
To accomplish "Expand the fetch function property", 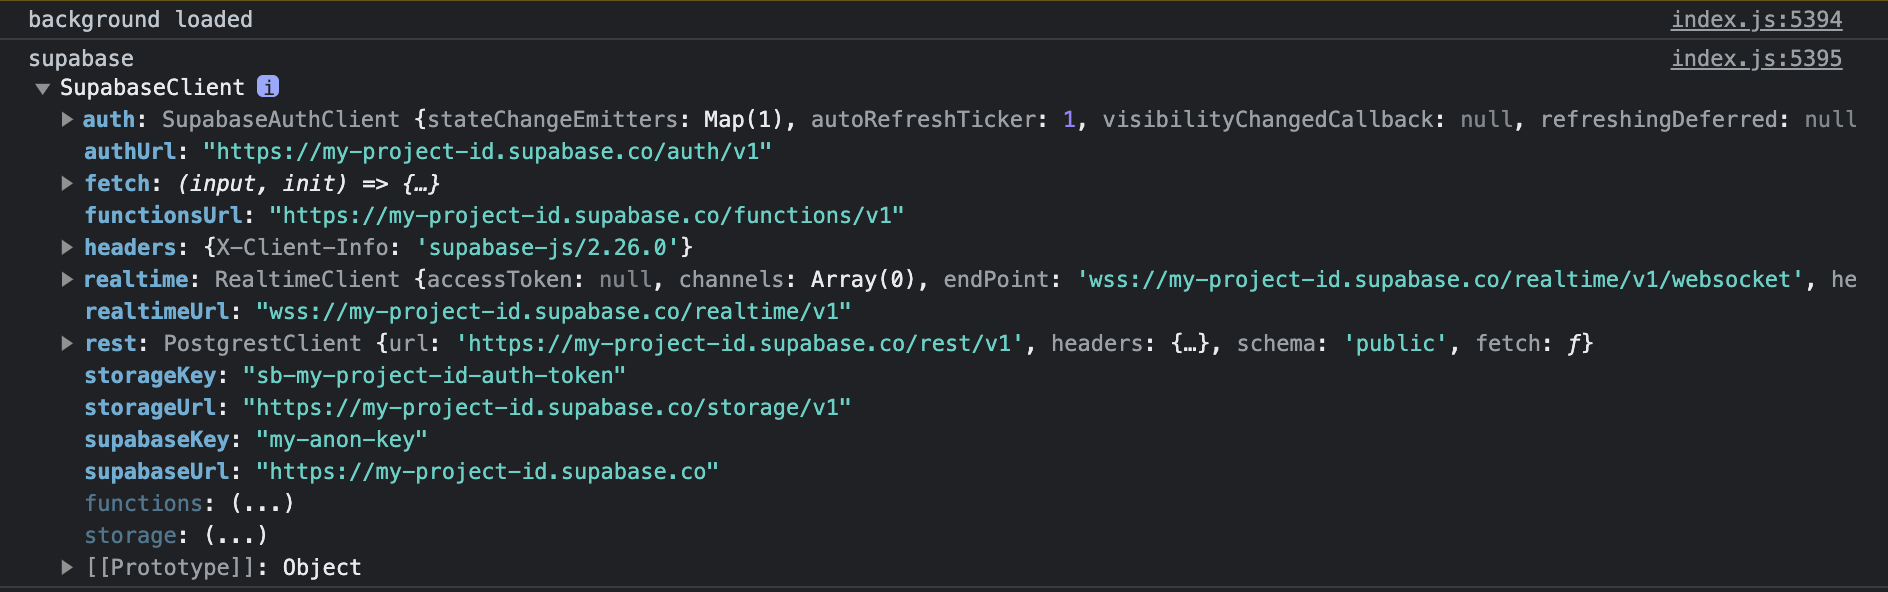I will [67, 184].
